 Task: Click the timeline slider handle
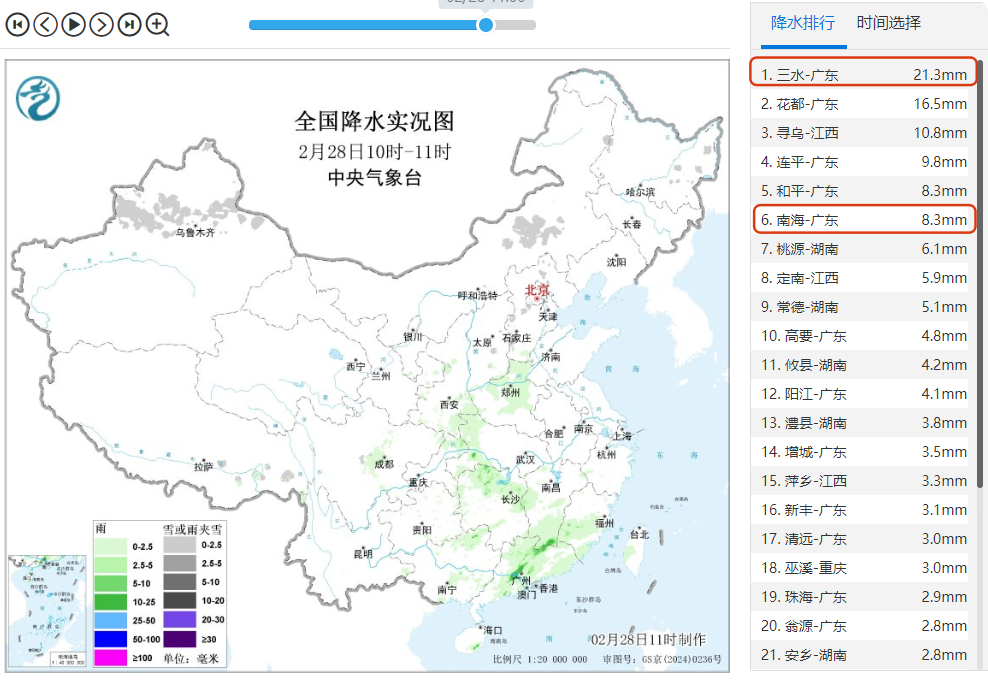tap(486, 25)
